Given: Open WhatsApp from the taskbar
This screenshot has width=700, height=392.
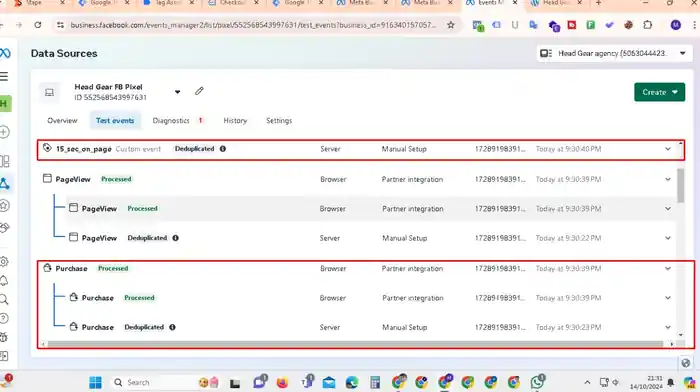Looking at the screenshot, I should [x=538, y=382].
